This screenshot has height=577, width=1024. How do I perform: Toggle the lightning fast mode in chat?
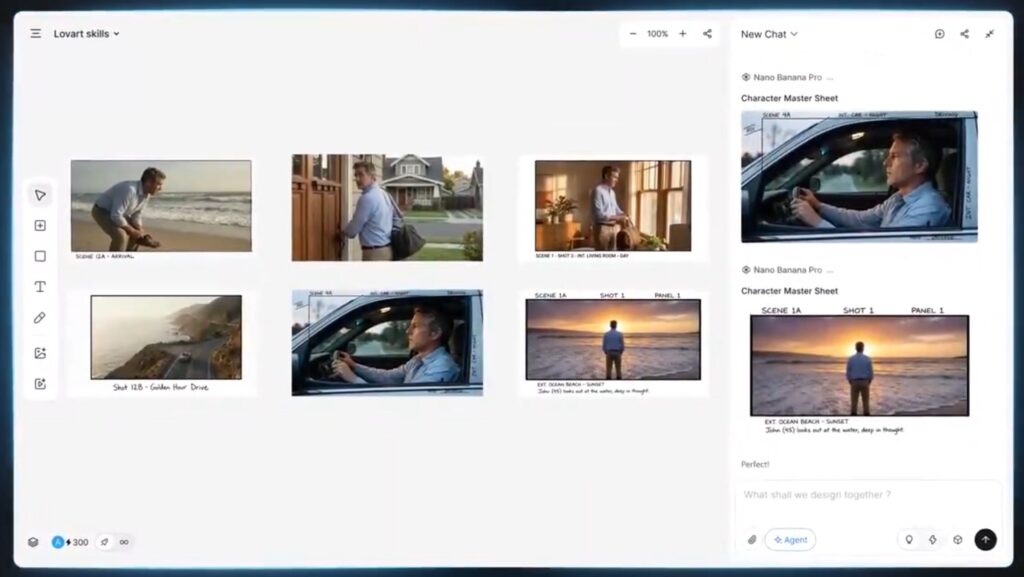coord(932,540)
